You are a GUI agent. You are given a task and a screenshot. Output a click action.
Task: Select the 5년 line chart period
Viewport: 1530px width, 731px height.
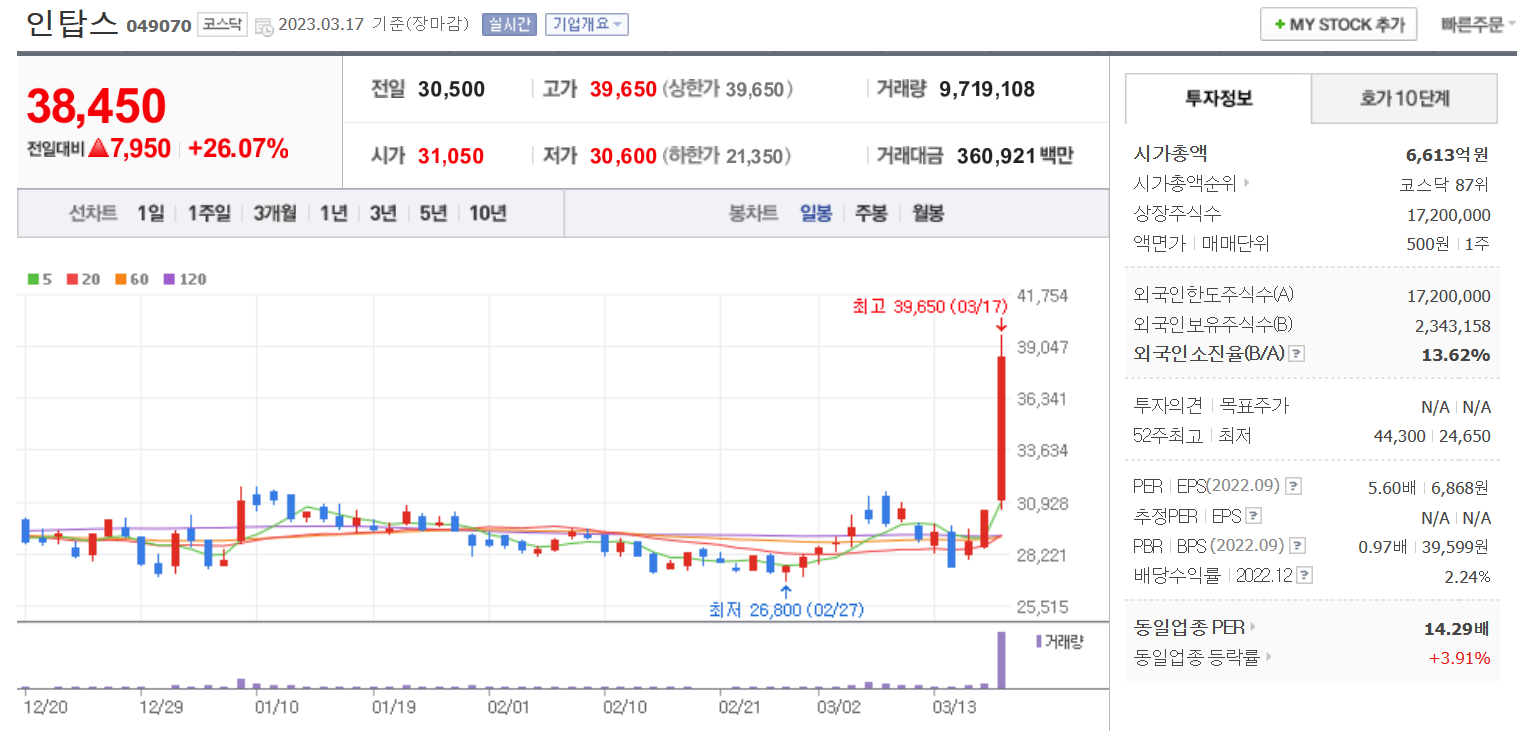click(433, 213)
